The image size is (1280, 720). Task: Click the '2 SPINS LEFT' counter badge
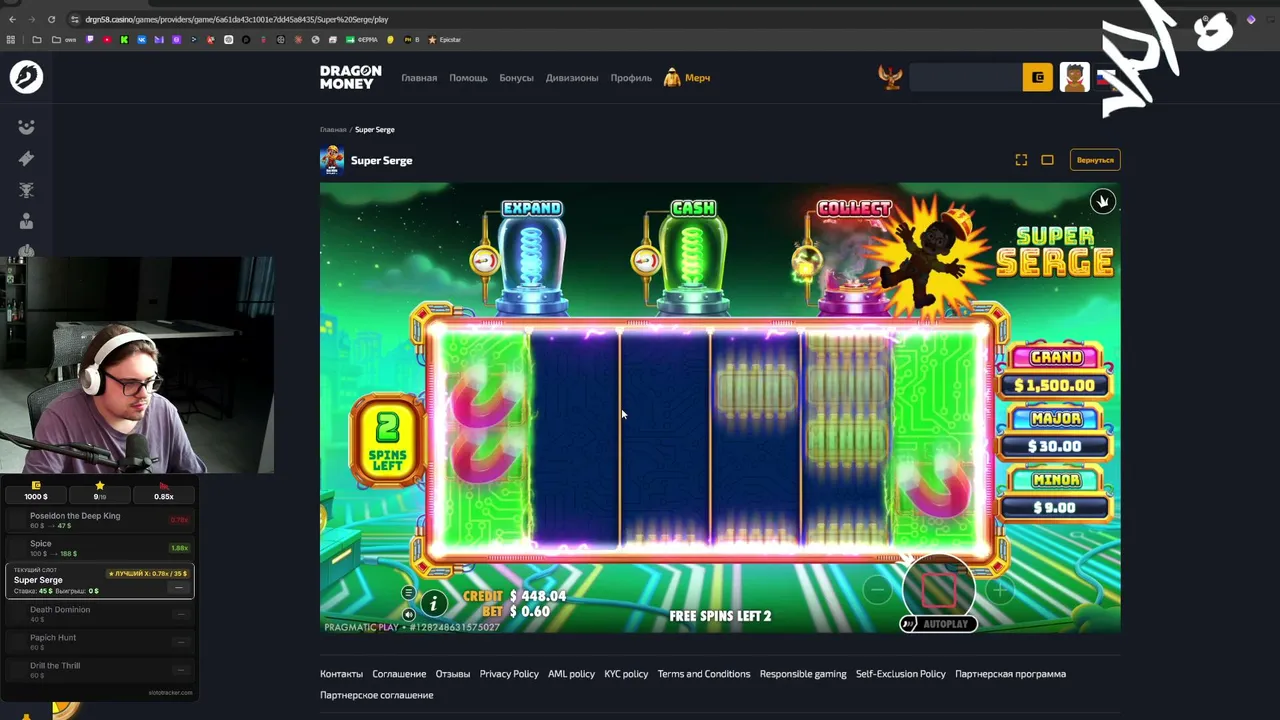pos(387,442)
